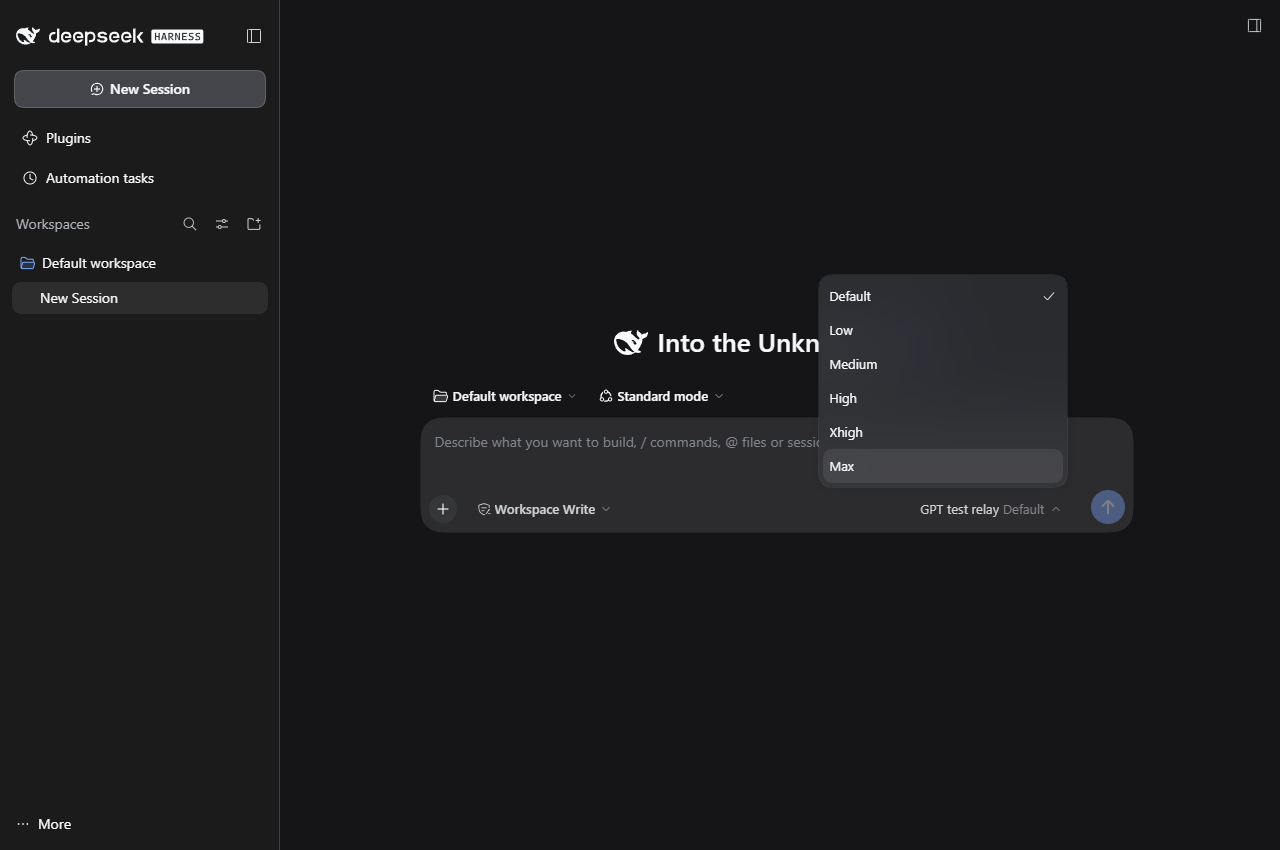
Task: Click the Workspaces section label
Action: click(x=53, y=224)
